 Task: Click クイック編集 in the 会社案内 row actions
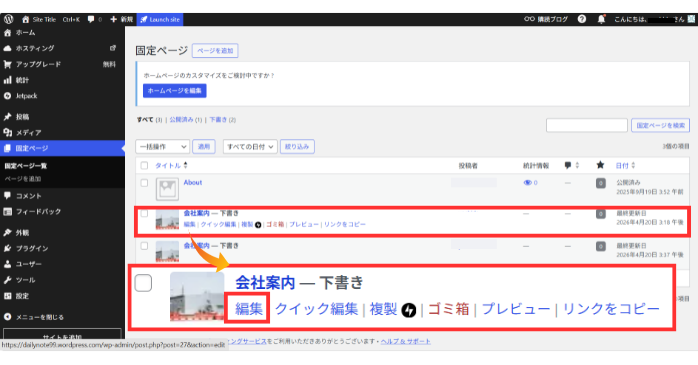point(218,224)
